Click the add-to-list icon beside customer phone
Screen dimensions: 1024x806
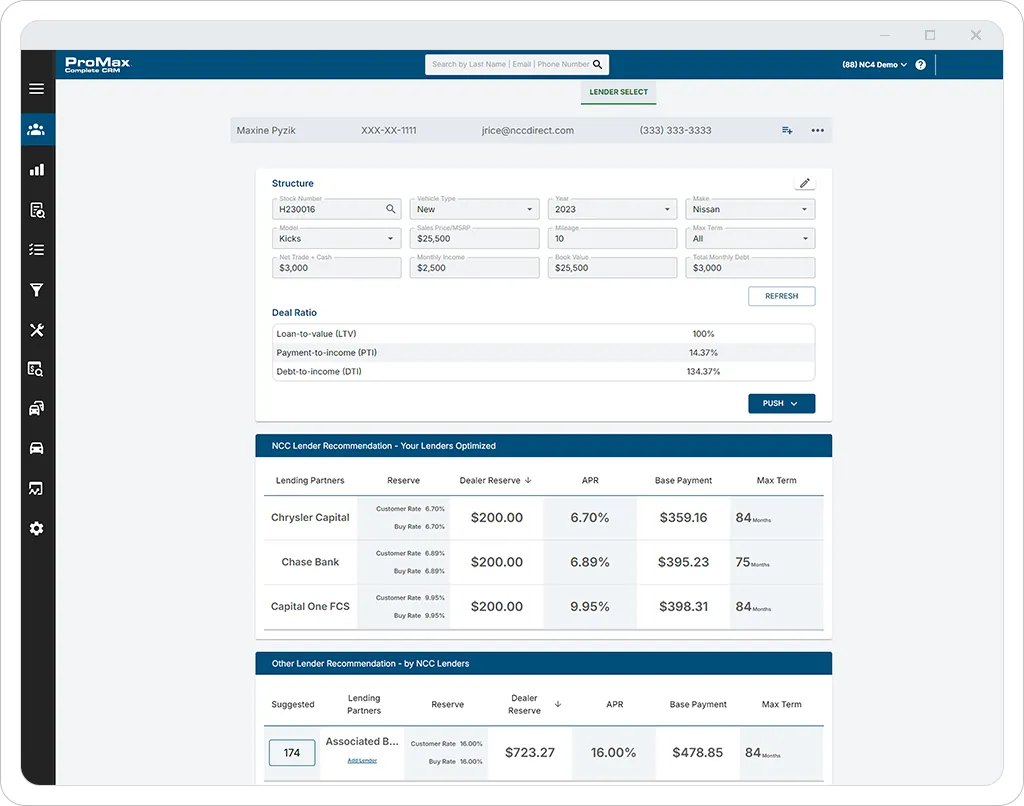click(x=787, y=130)
